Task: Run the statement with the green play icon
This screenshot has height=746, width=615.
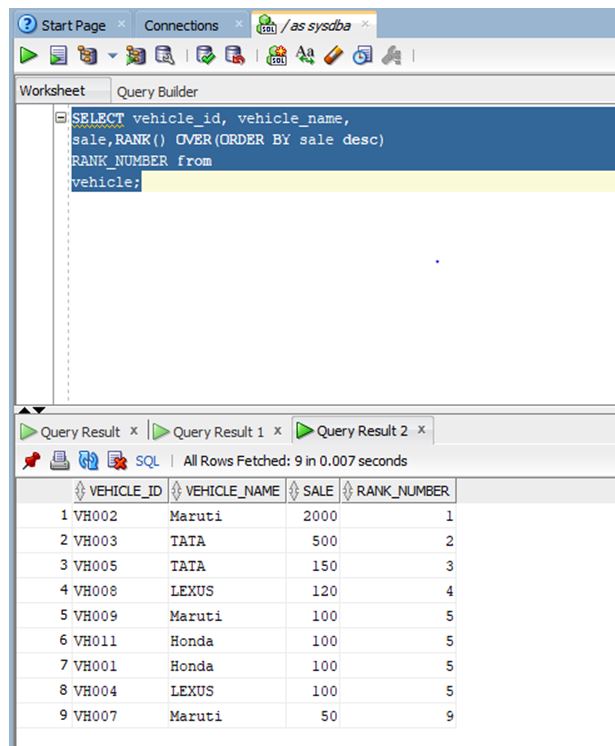Action: (x=29, y=56)
